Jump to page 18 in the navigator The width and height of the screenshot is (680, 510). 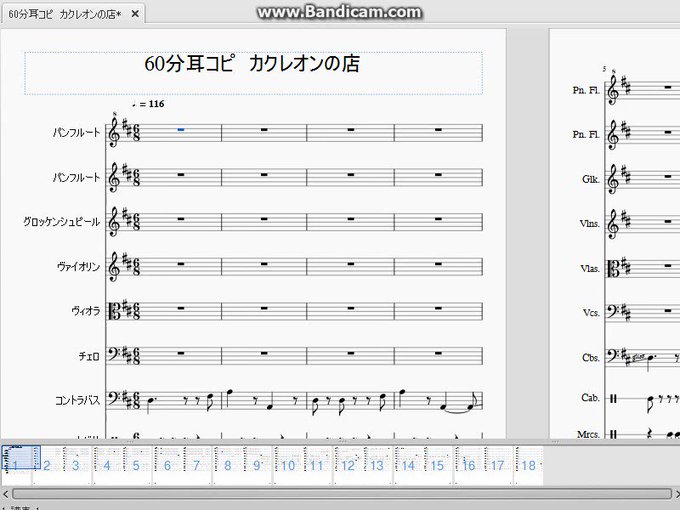[x=529, y=466]
